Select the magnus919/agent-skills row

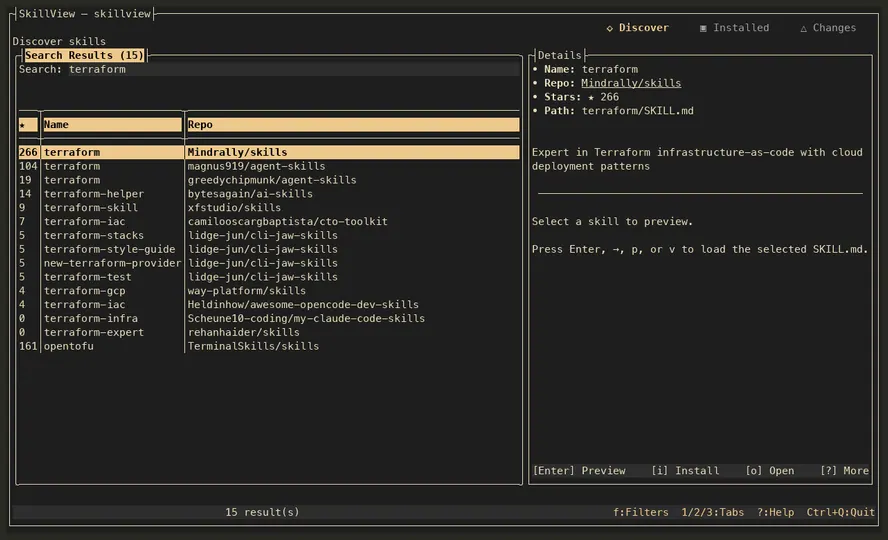pyautogui.click(x=269, y=166)
